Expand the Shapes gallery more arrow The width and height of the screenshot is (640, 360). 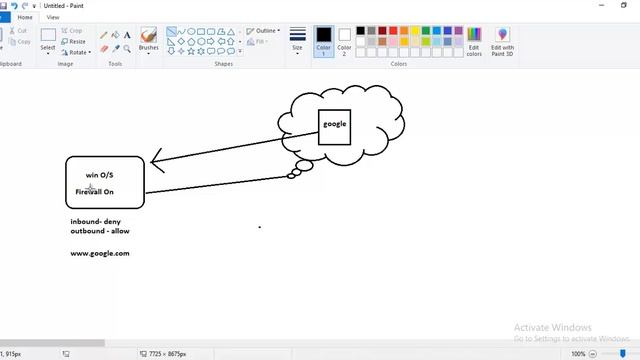pyautogui.click(x=240, y=51)
